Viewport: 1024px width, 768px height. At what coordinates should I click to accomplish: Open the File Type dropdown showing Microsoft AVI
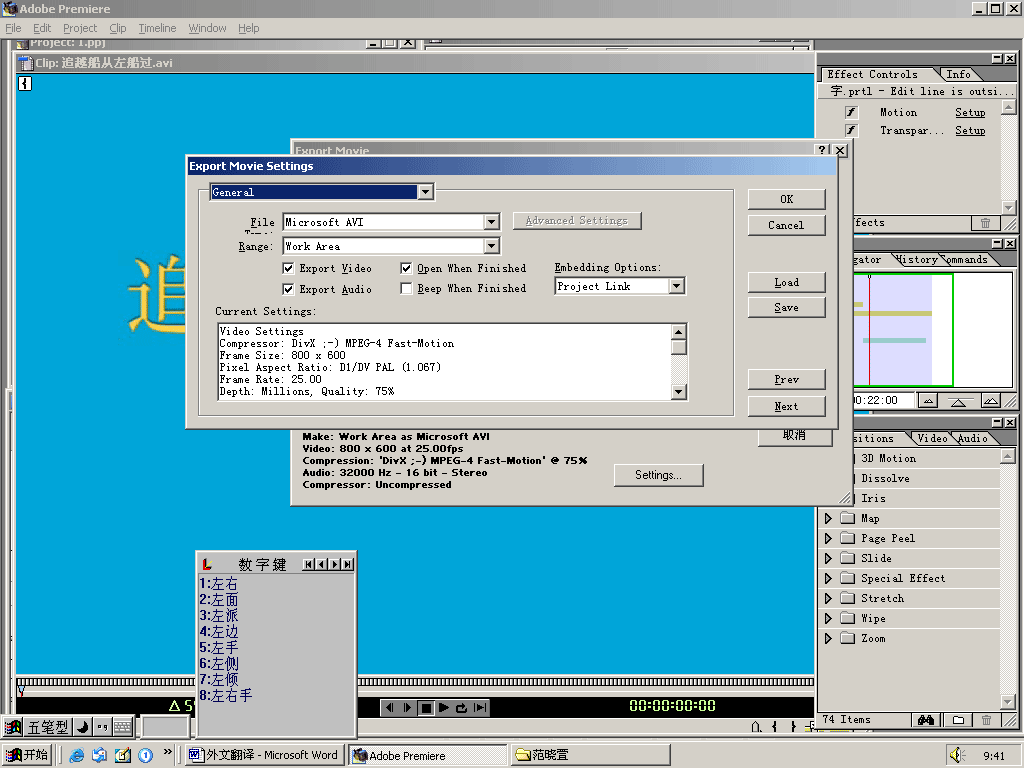pos(492,222)
